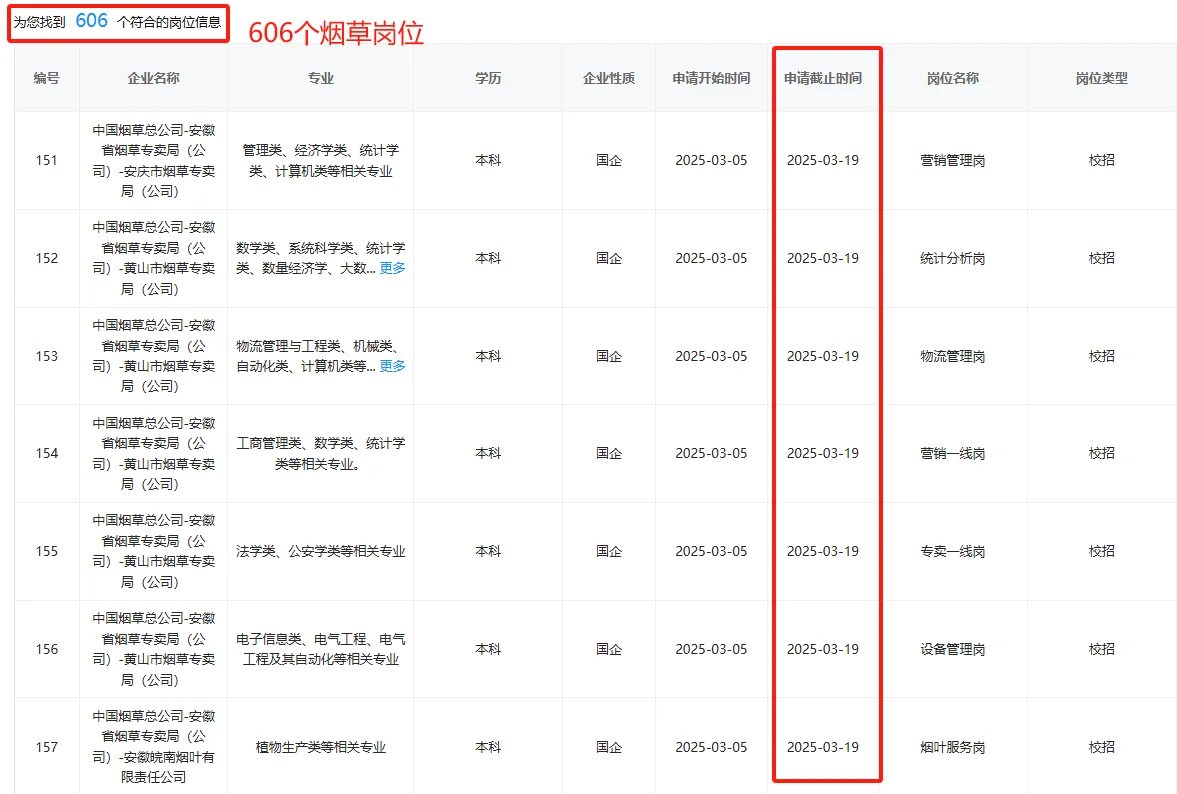This screenshot has width=1177, height=794.
Task: Click 本科 in the 专卖一线岗 row
Action: [488, 551]
